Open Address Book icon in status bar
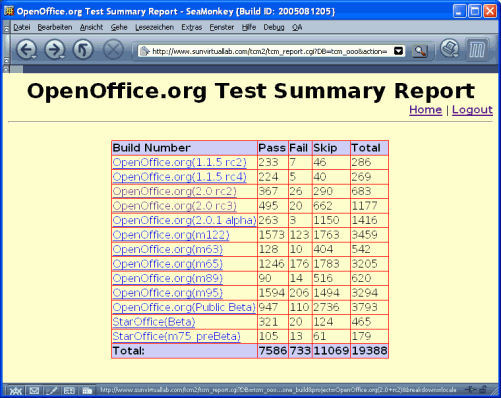This screenshot has width=501, height=398. 69,390
